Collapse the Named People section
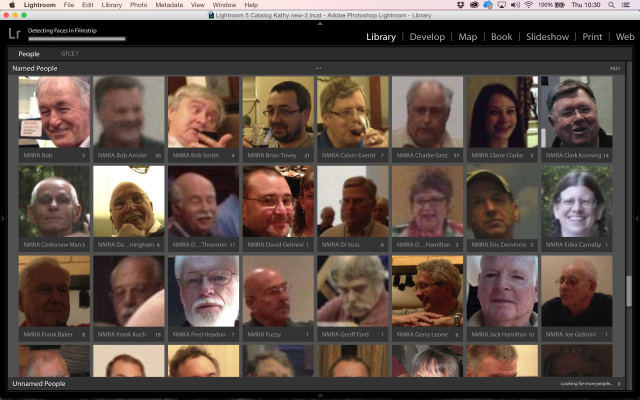640x400 pixels. (x=35, y=69)
